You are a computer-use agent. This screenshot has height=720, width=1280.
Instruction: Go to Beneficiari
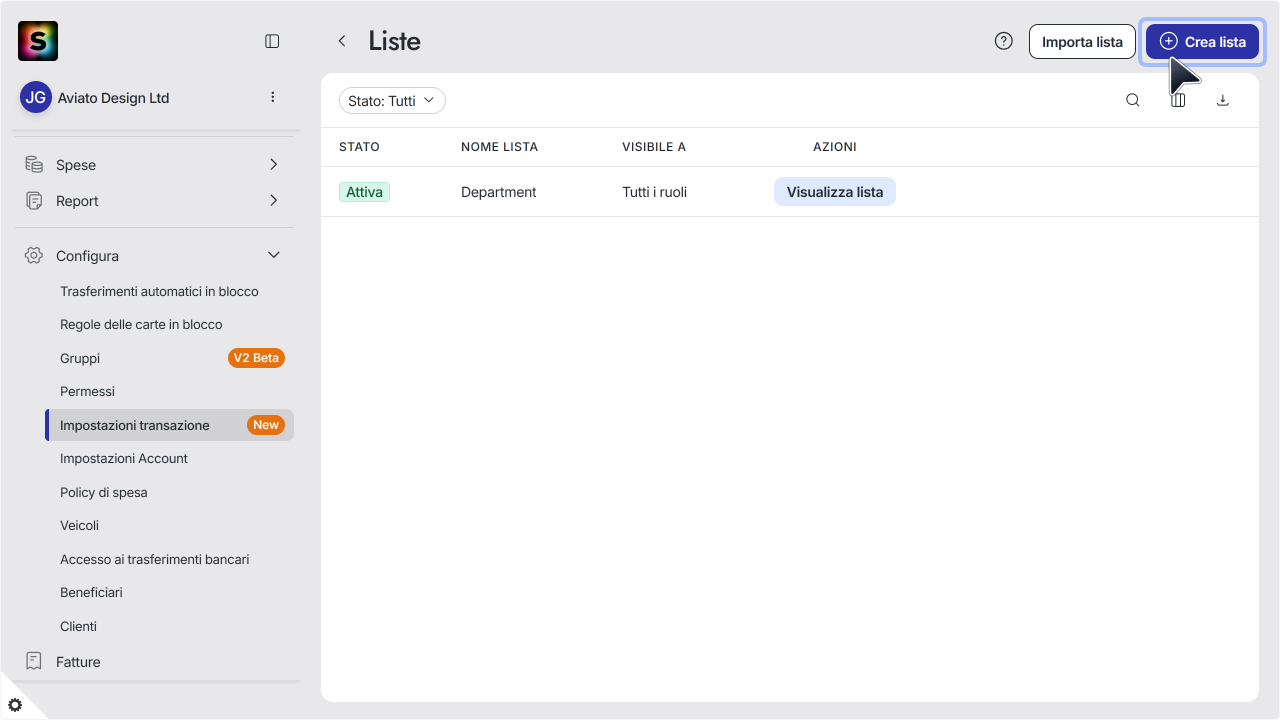point(91,592)
